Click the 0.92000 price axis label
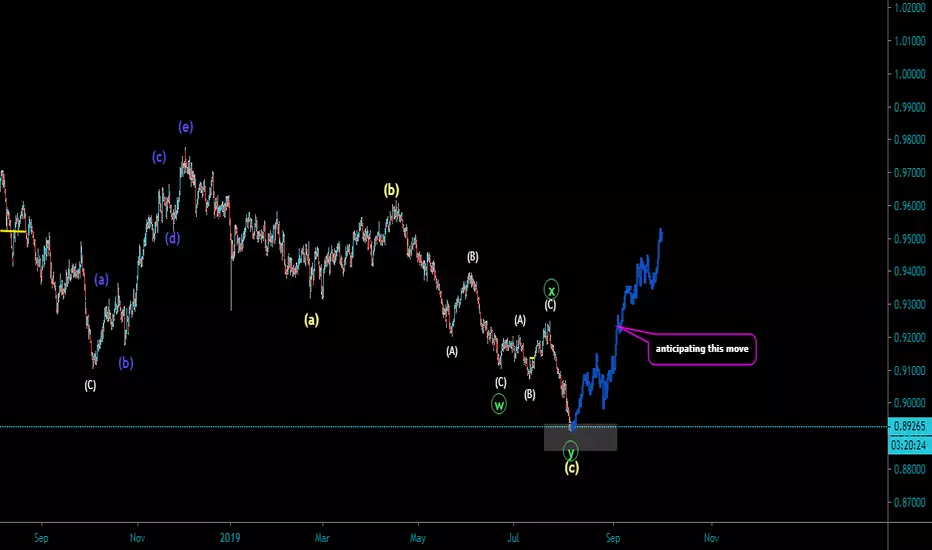Viewport: 932px width, 550px height. tap(909, 337)
